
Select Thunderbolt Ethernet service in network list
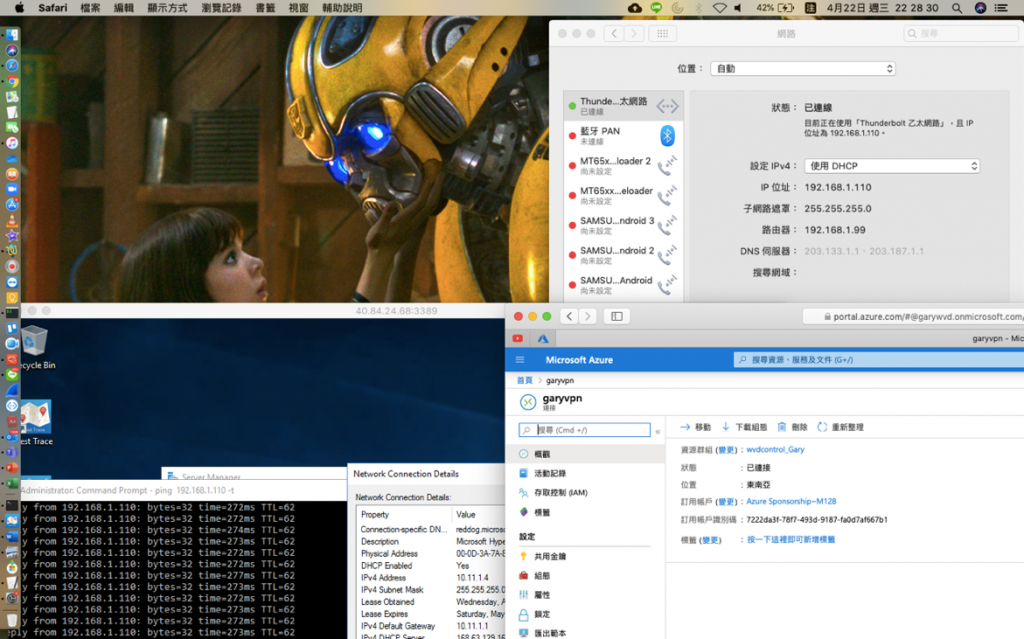coord(624,106)
